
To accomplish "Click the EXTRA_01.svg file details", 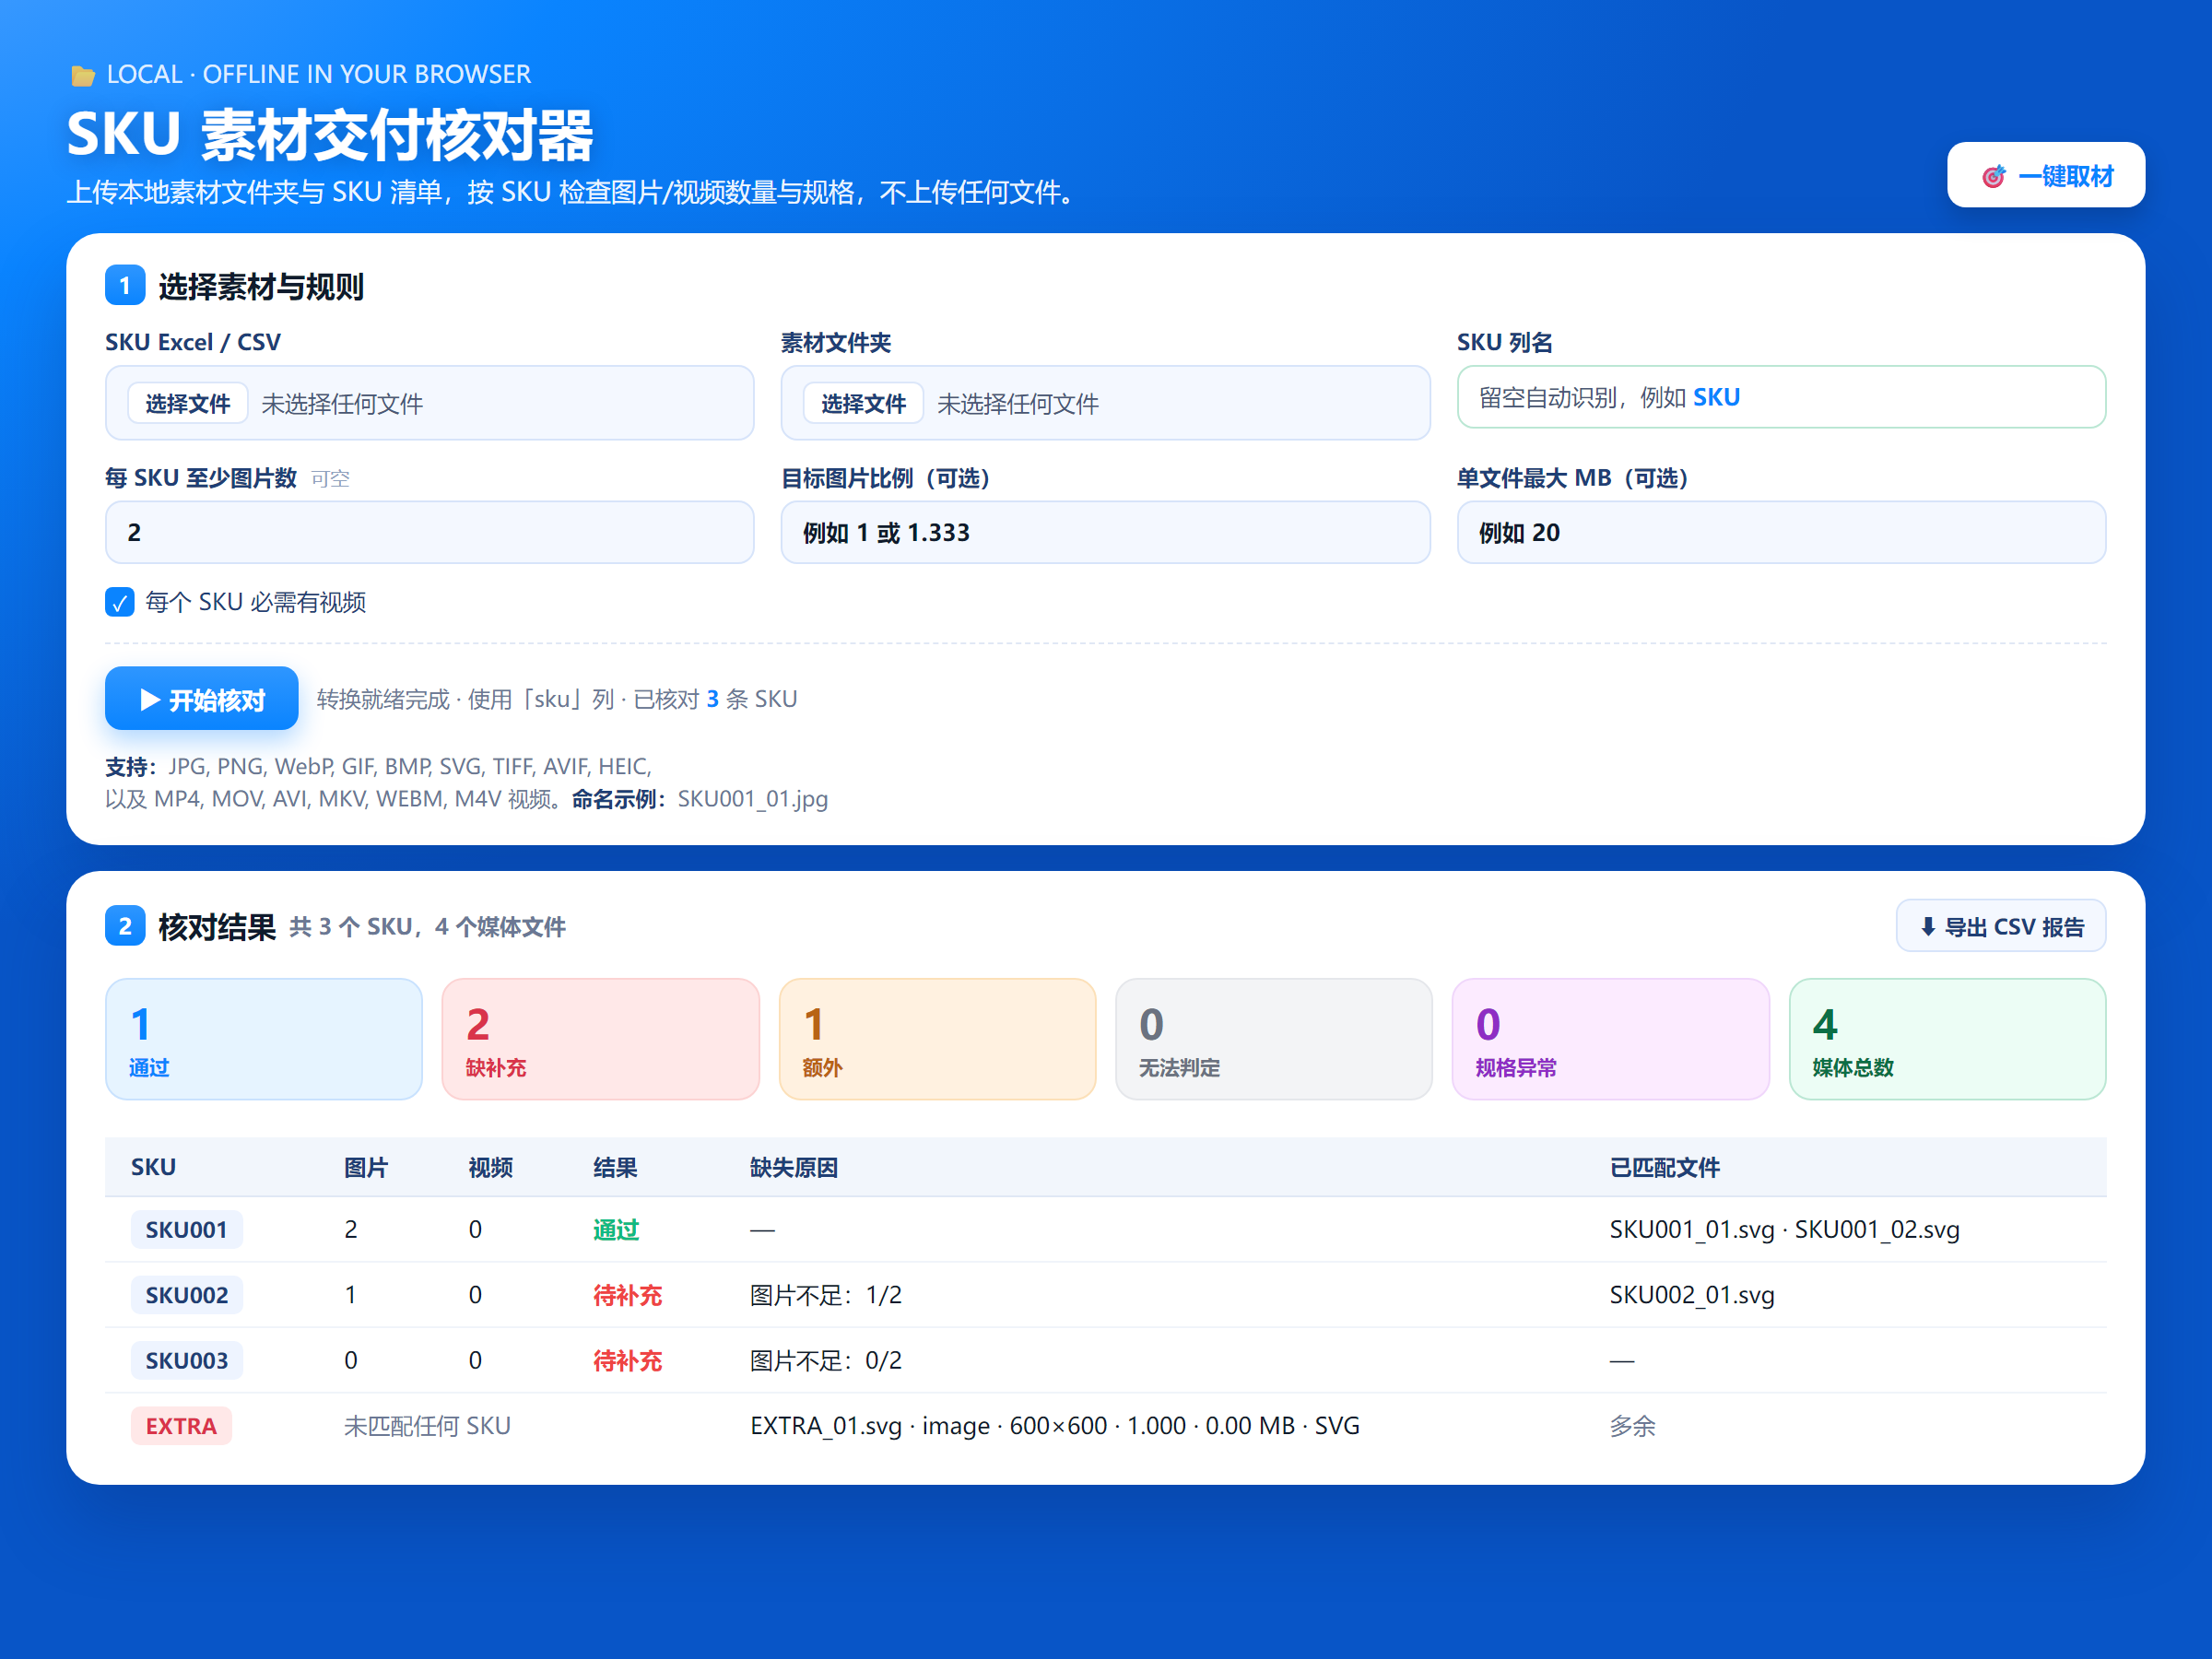I will click(x=1055, y=1426).
